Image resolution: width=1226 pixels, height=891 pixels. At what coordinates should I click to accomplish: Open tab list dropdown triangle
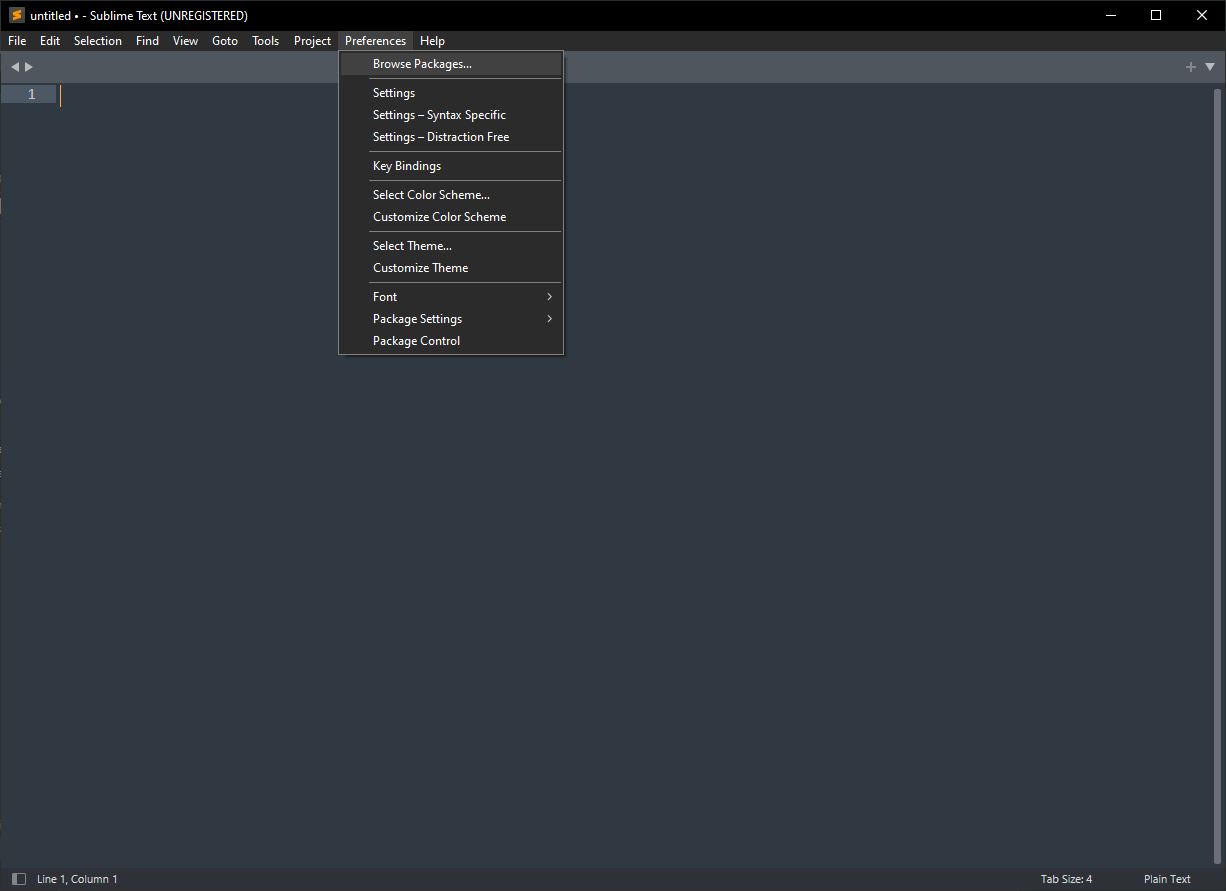(1210, 67)
